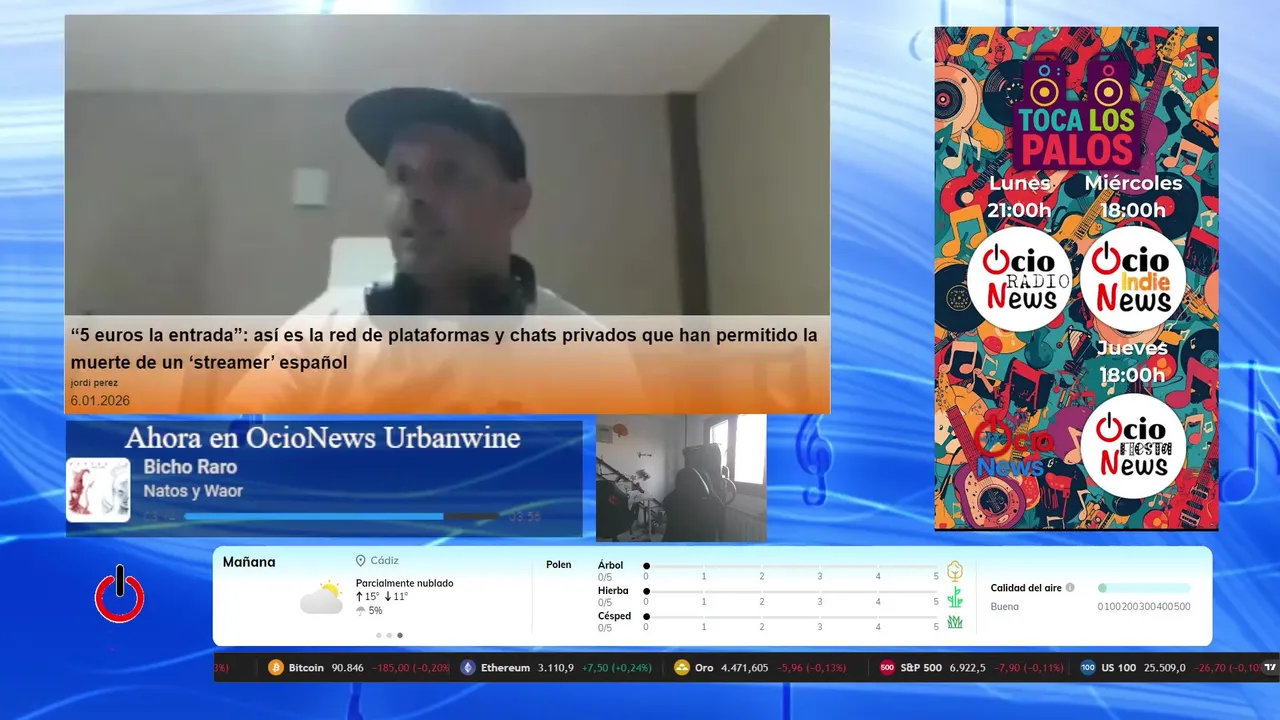Select the first weather carousel dot
The width and height of the screenshot is (1280, 720).
click(x=378, y=635)
